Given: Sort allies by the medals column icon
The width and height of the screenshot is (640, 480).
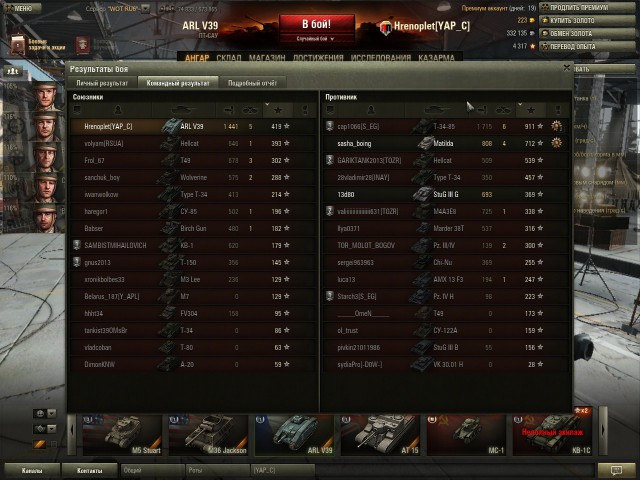Looking at the screenshot, I should [x=305, y=110].
